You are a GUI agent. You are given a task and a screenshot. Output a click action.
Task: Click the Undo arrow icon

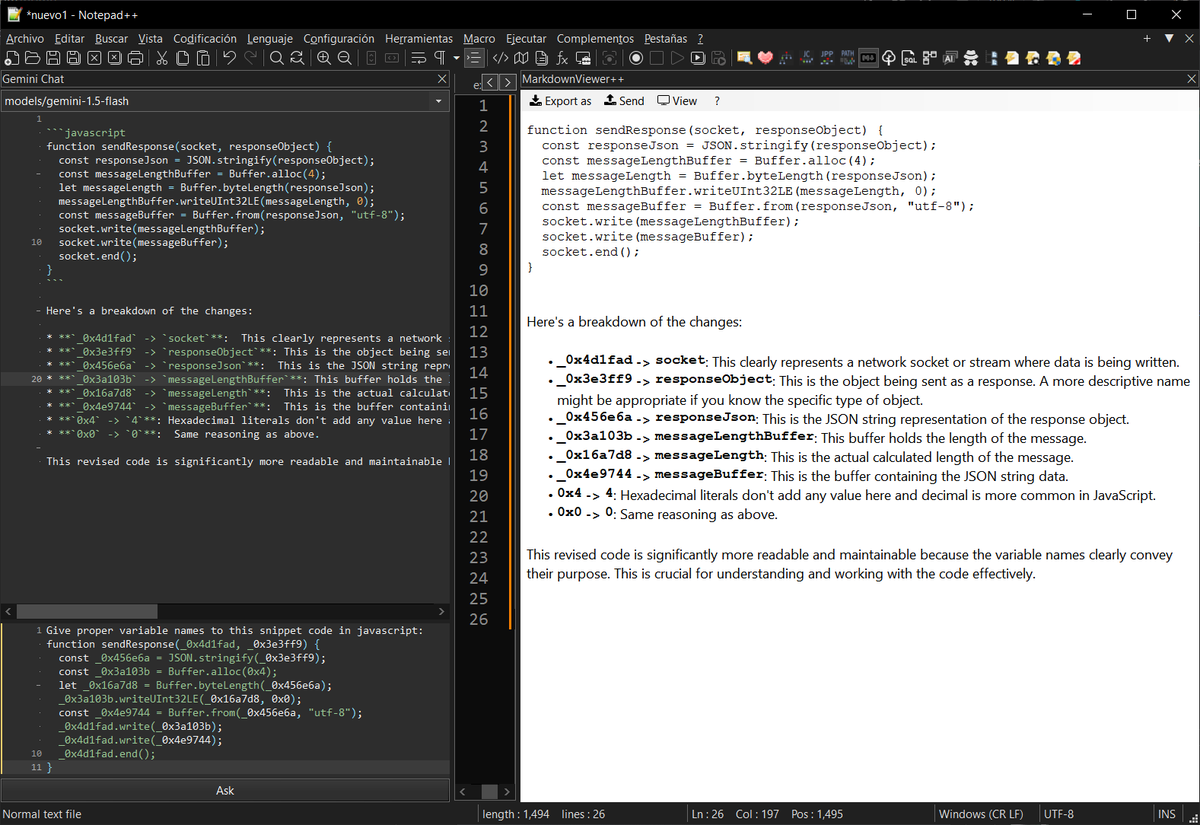pyautogui.click(x=229, y=58)
